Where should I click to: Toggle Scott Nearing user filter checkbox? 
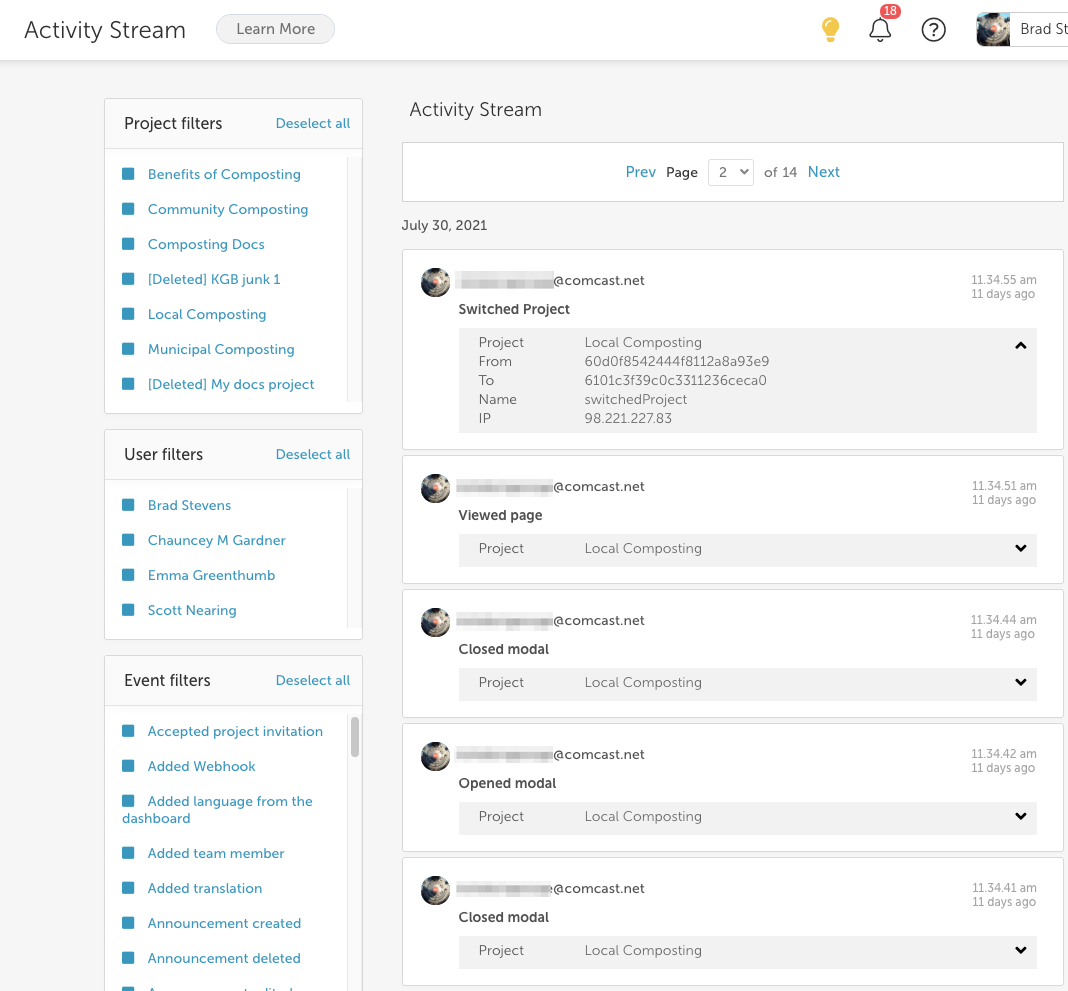128,610
